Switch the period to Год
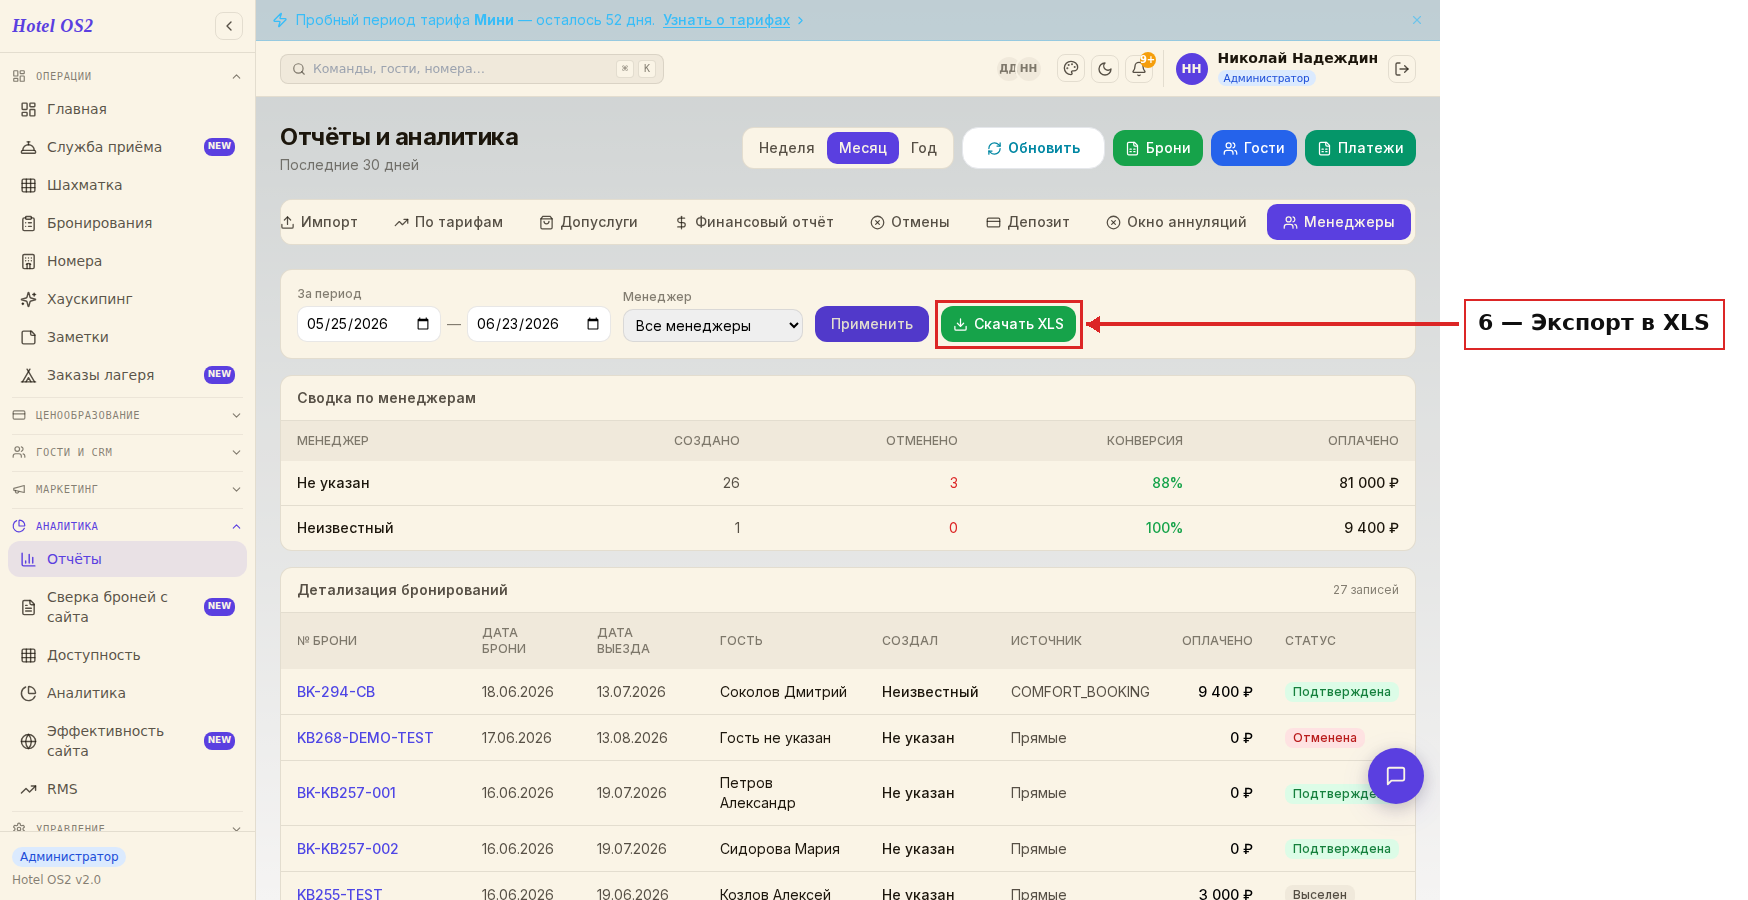The height and width of the screenshot is (900, 1748). (x=923, y=148)
